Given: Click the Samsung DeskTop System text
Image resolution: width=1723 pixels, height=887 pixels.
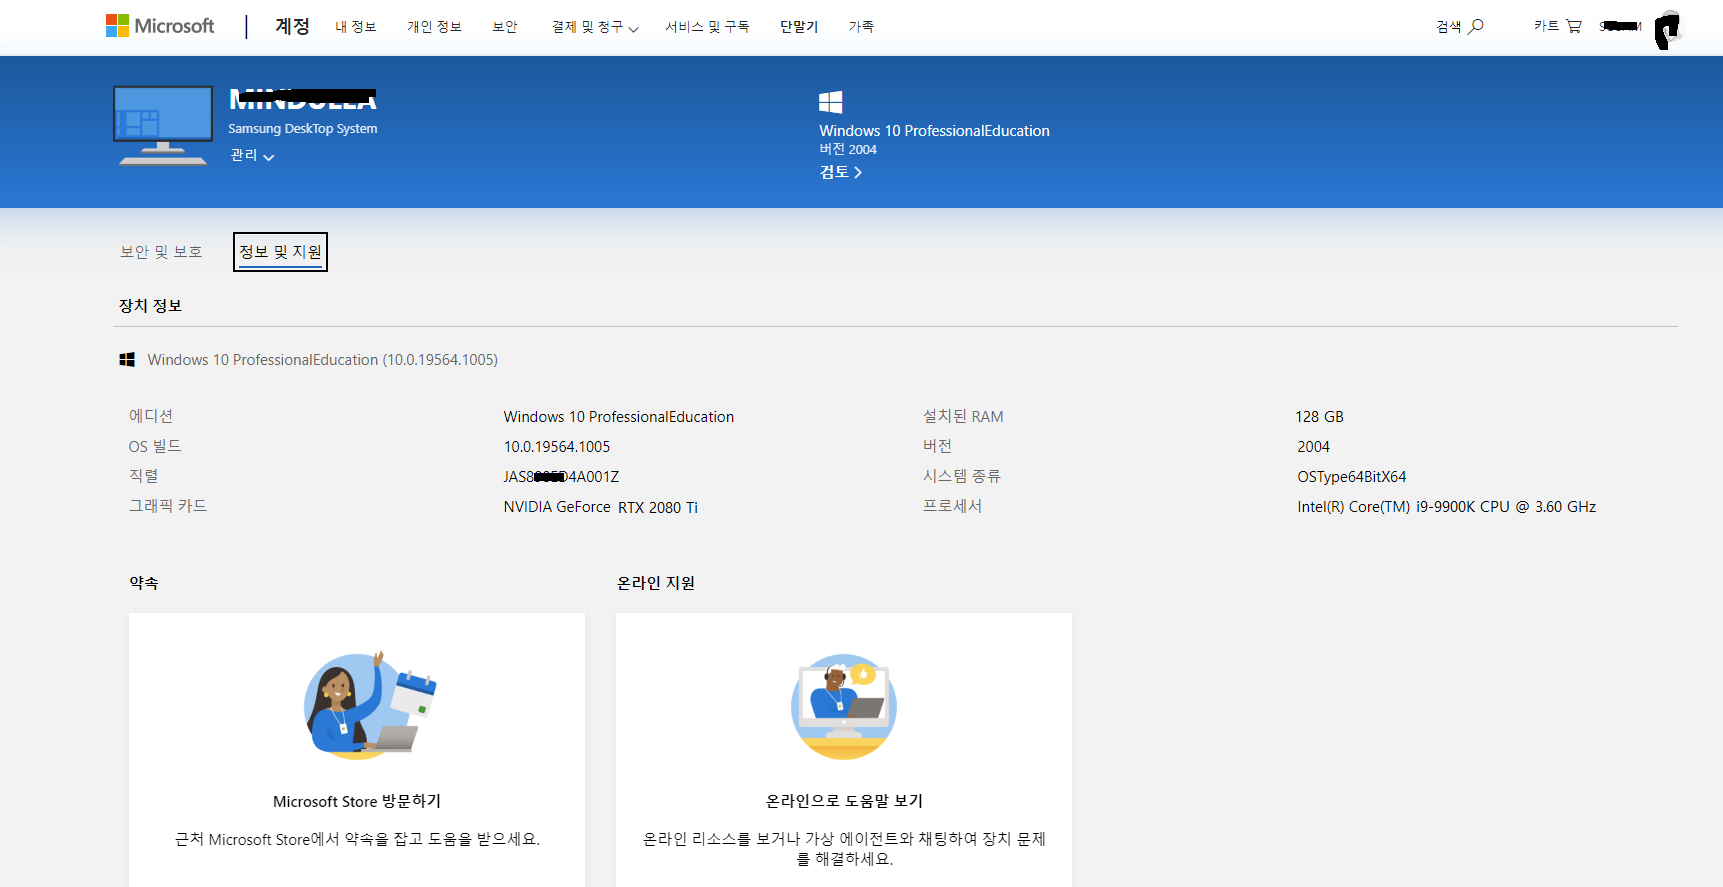Looking at the screenshot, I should click(x=303, y=129).
